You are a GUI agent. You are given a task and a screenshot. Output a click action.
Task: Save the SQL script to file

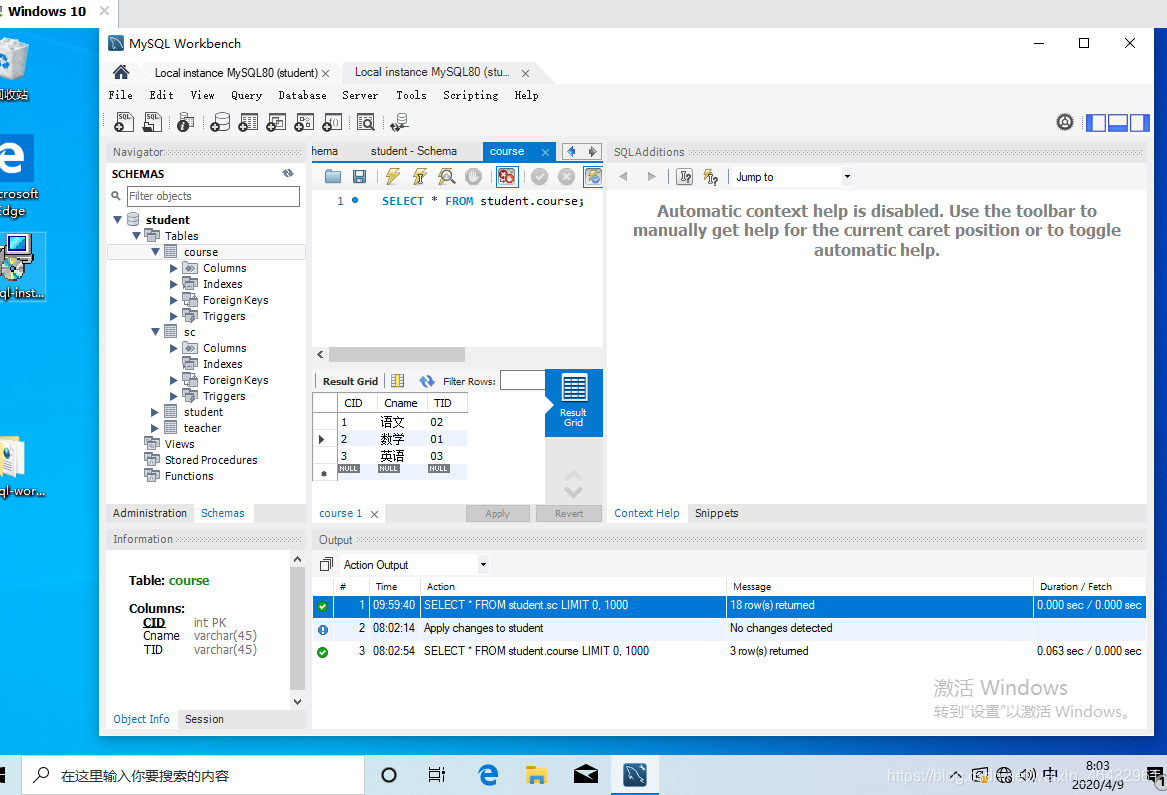coord(359,176)
